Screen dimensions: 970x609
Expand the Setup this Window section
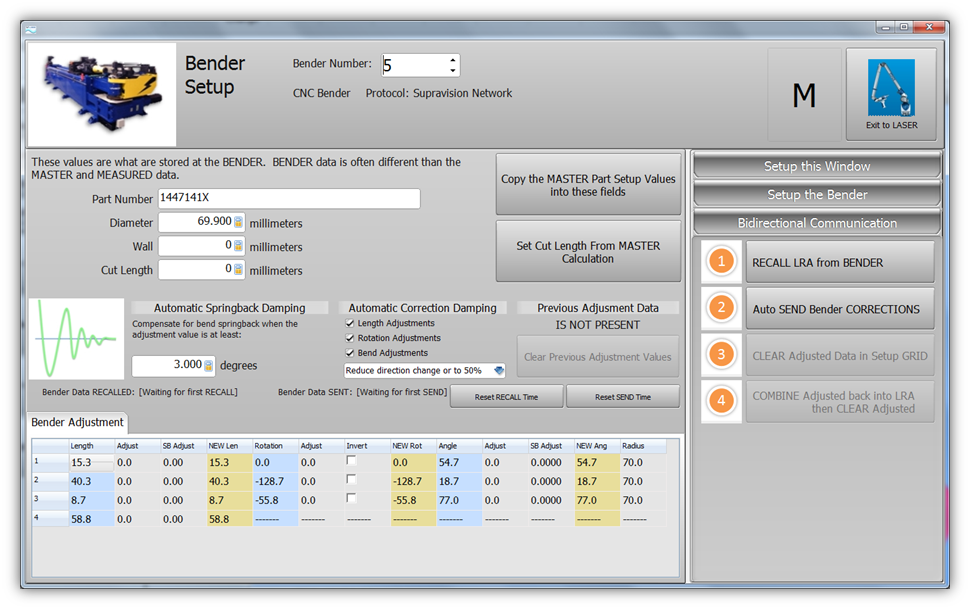click(x=816, y=166)
